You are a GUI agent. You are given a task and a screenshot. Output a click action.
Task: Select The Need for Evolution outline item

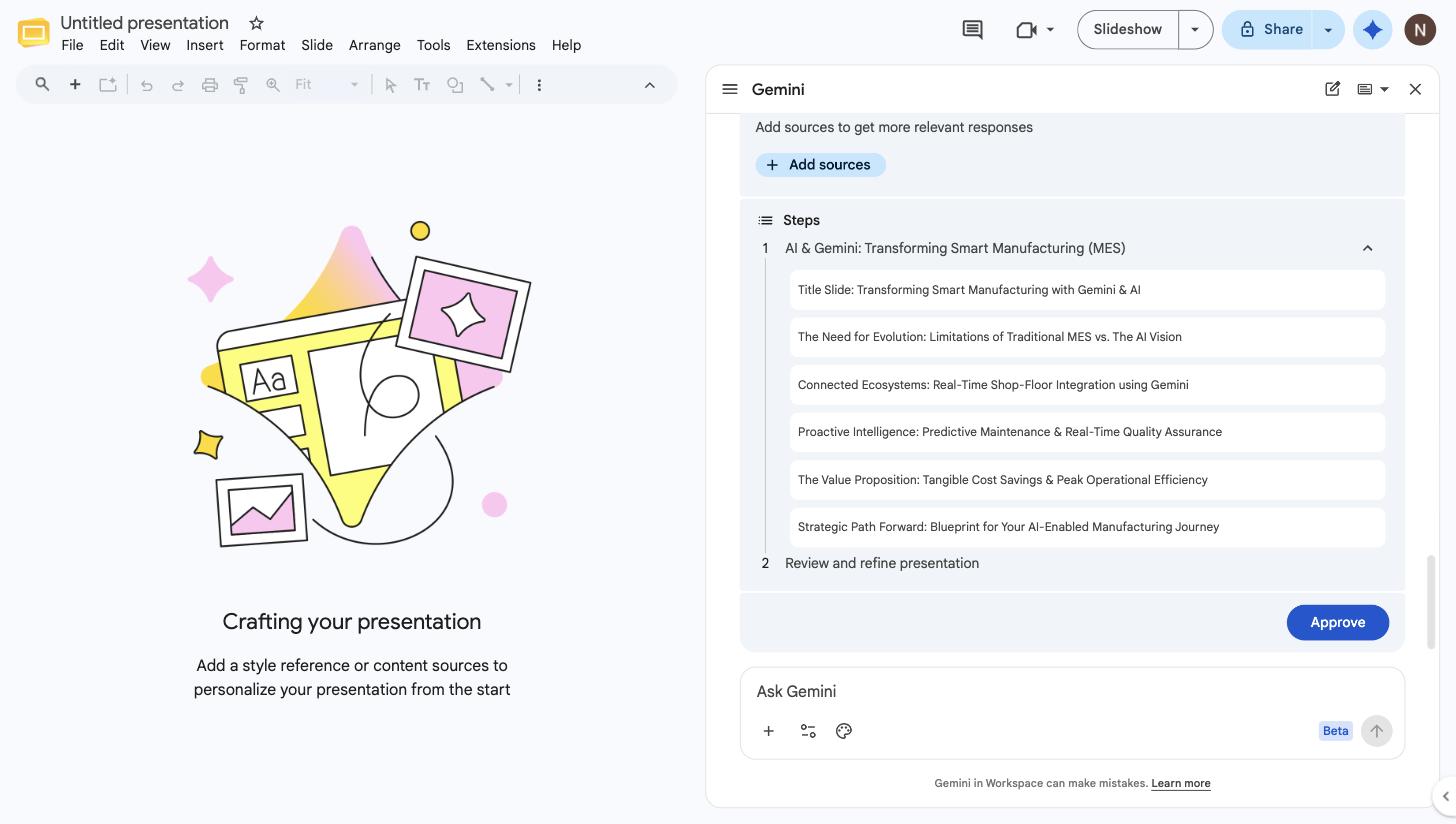pos(1087,337)
